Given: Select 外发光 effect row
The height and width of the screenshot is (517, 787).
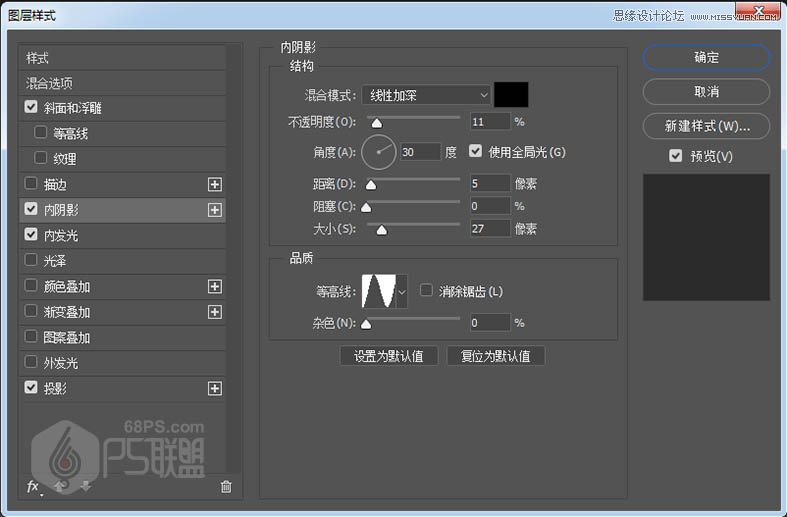Looking at the screenshot, I should (x=122, y=363).
